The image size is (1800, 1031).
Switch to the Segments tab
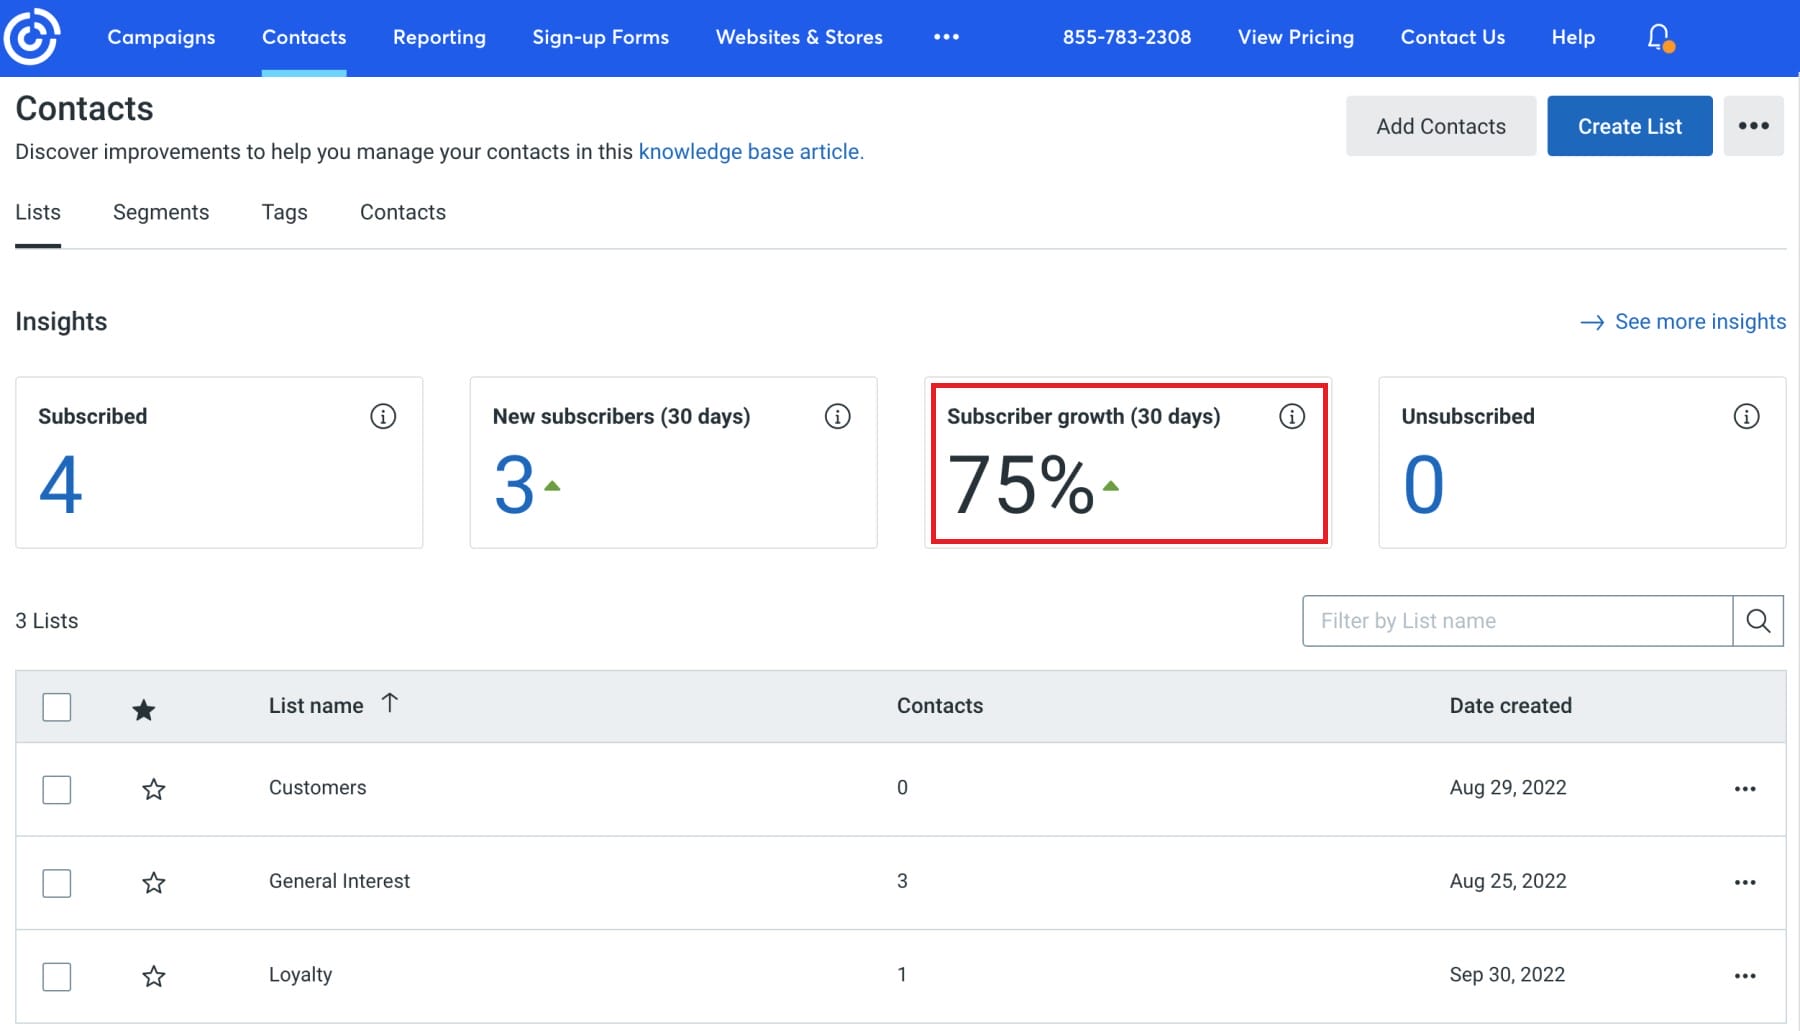click(x=161, y=212)
